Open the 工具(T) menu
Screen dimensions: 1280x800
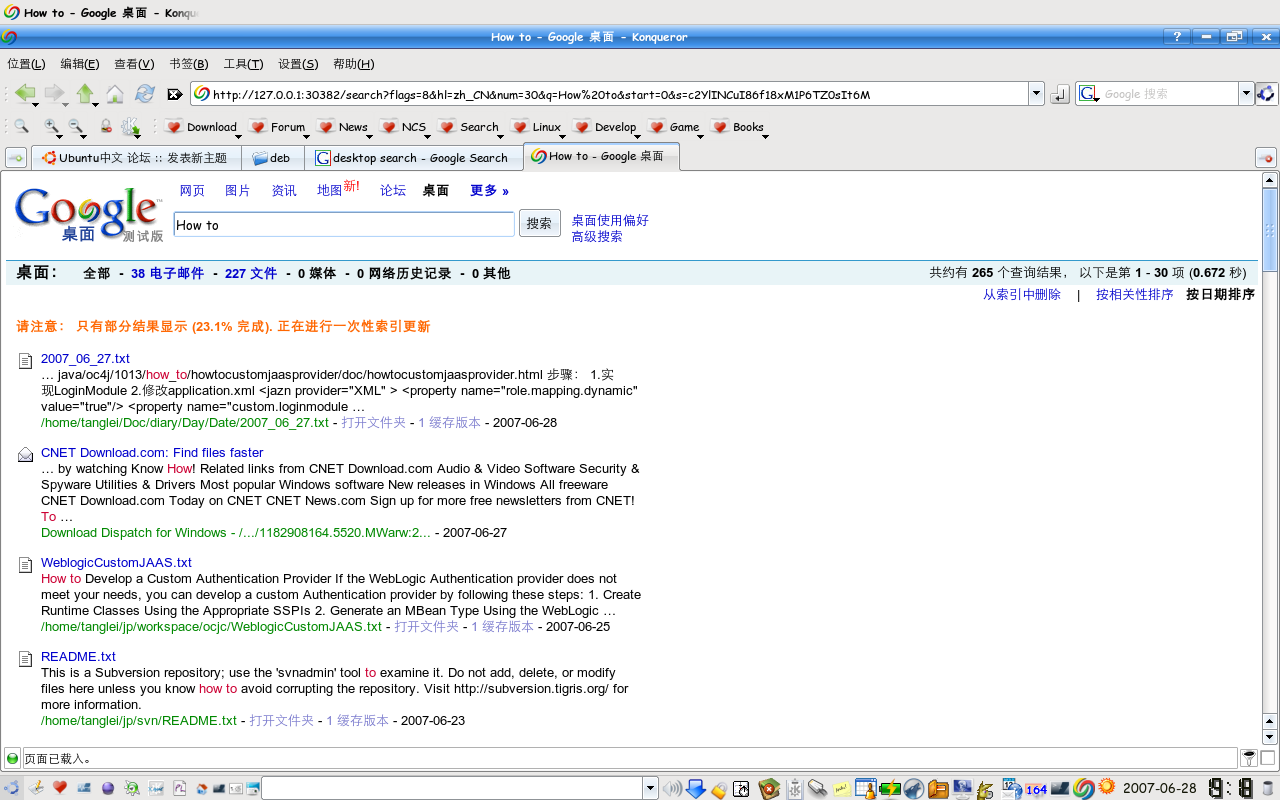(x=243, y=64)
